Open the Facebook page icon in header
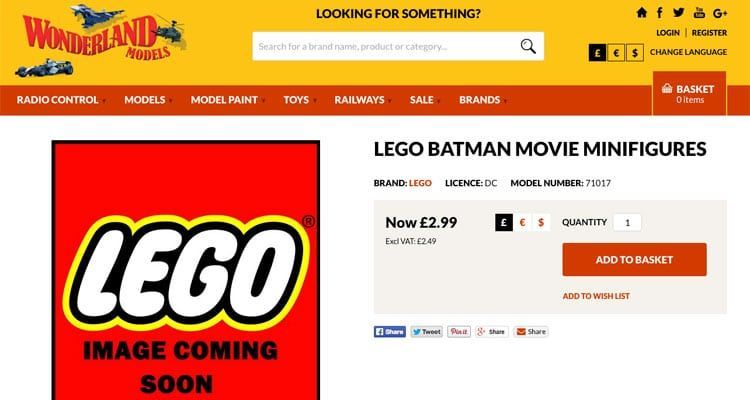 click(660, 13)
